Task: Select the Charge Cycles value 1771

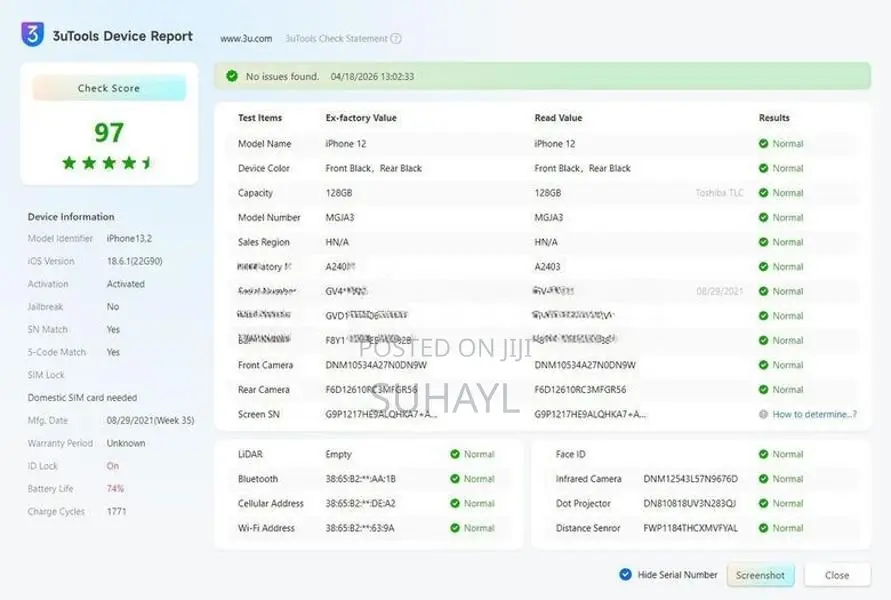Action: [x=116, y=511]
